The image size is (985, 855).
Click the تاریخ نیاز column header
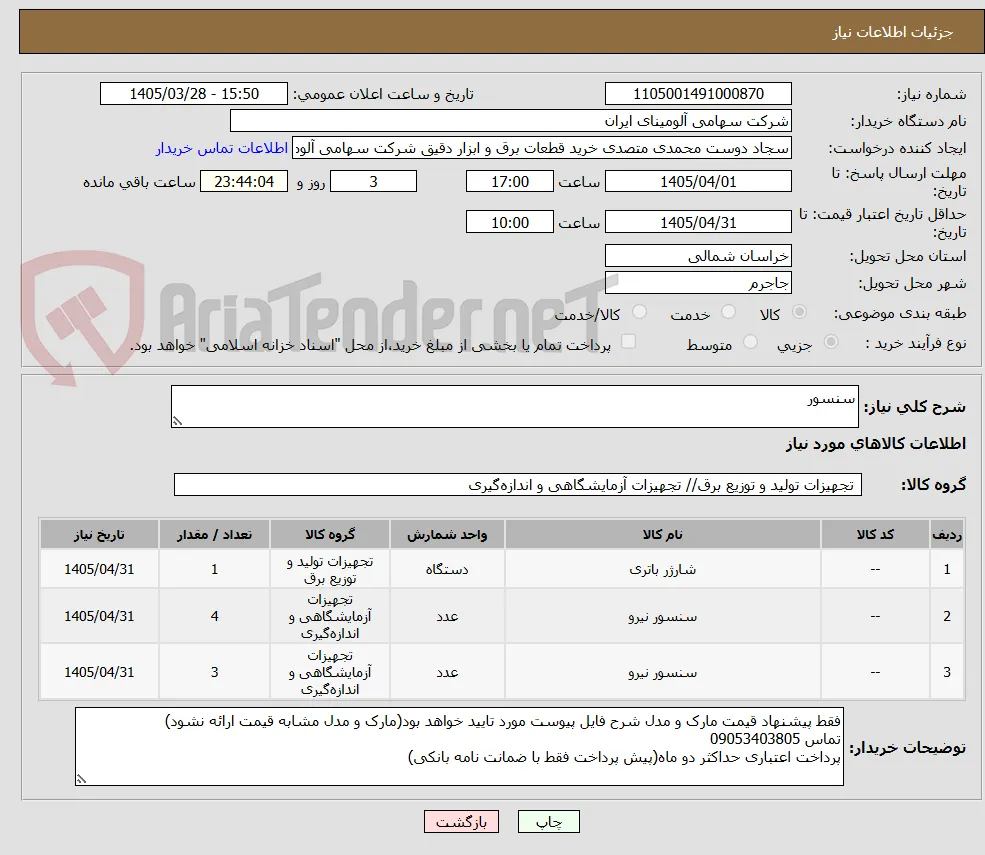pyautogui.click(x=99, y=535)
